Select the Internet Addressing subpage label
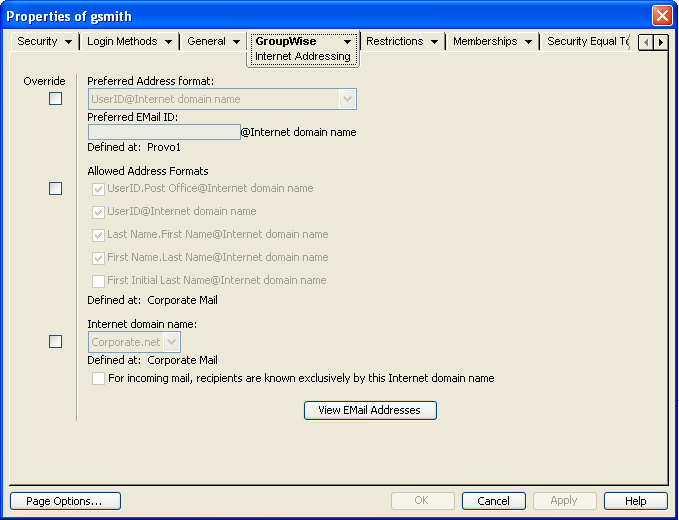This screenshot has width=679, height=520. [x=303, y=56]
